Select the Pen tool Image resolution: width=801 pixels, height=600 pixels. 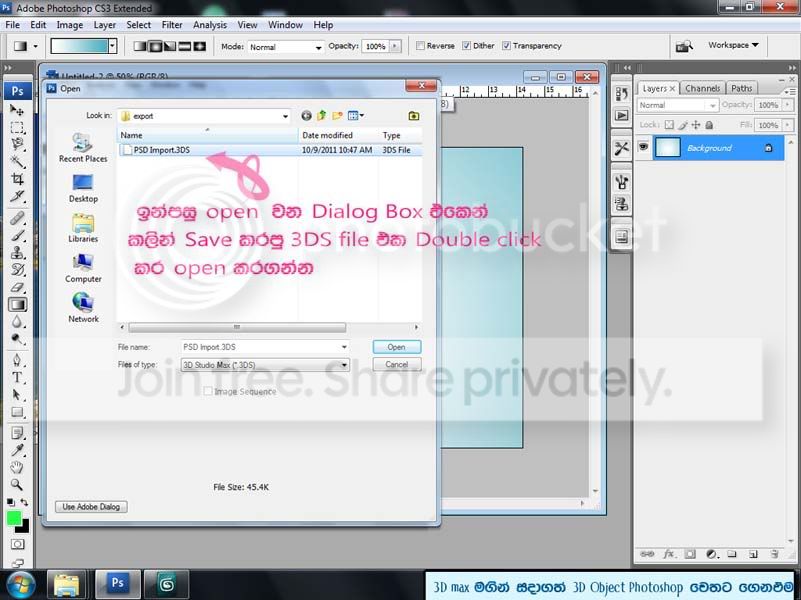[x=17, y=361]
